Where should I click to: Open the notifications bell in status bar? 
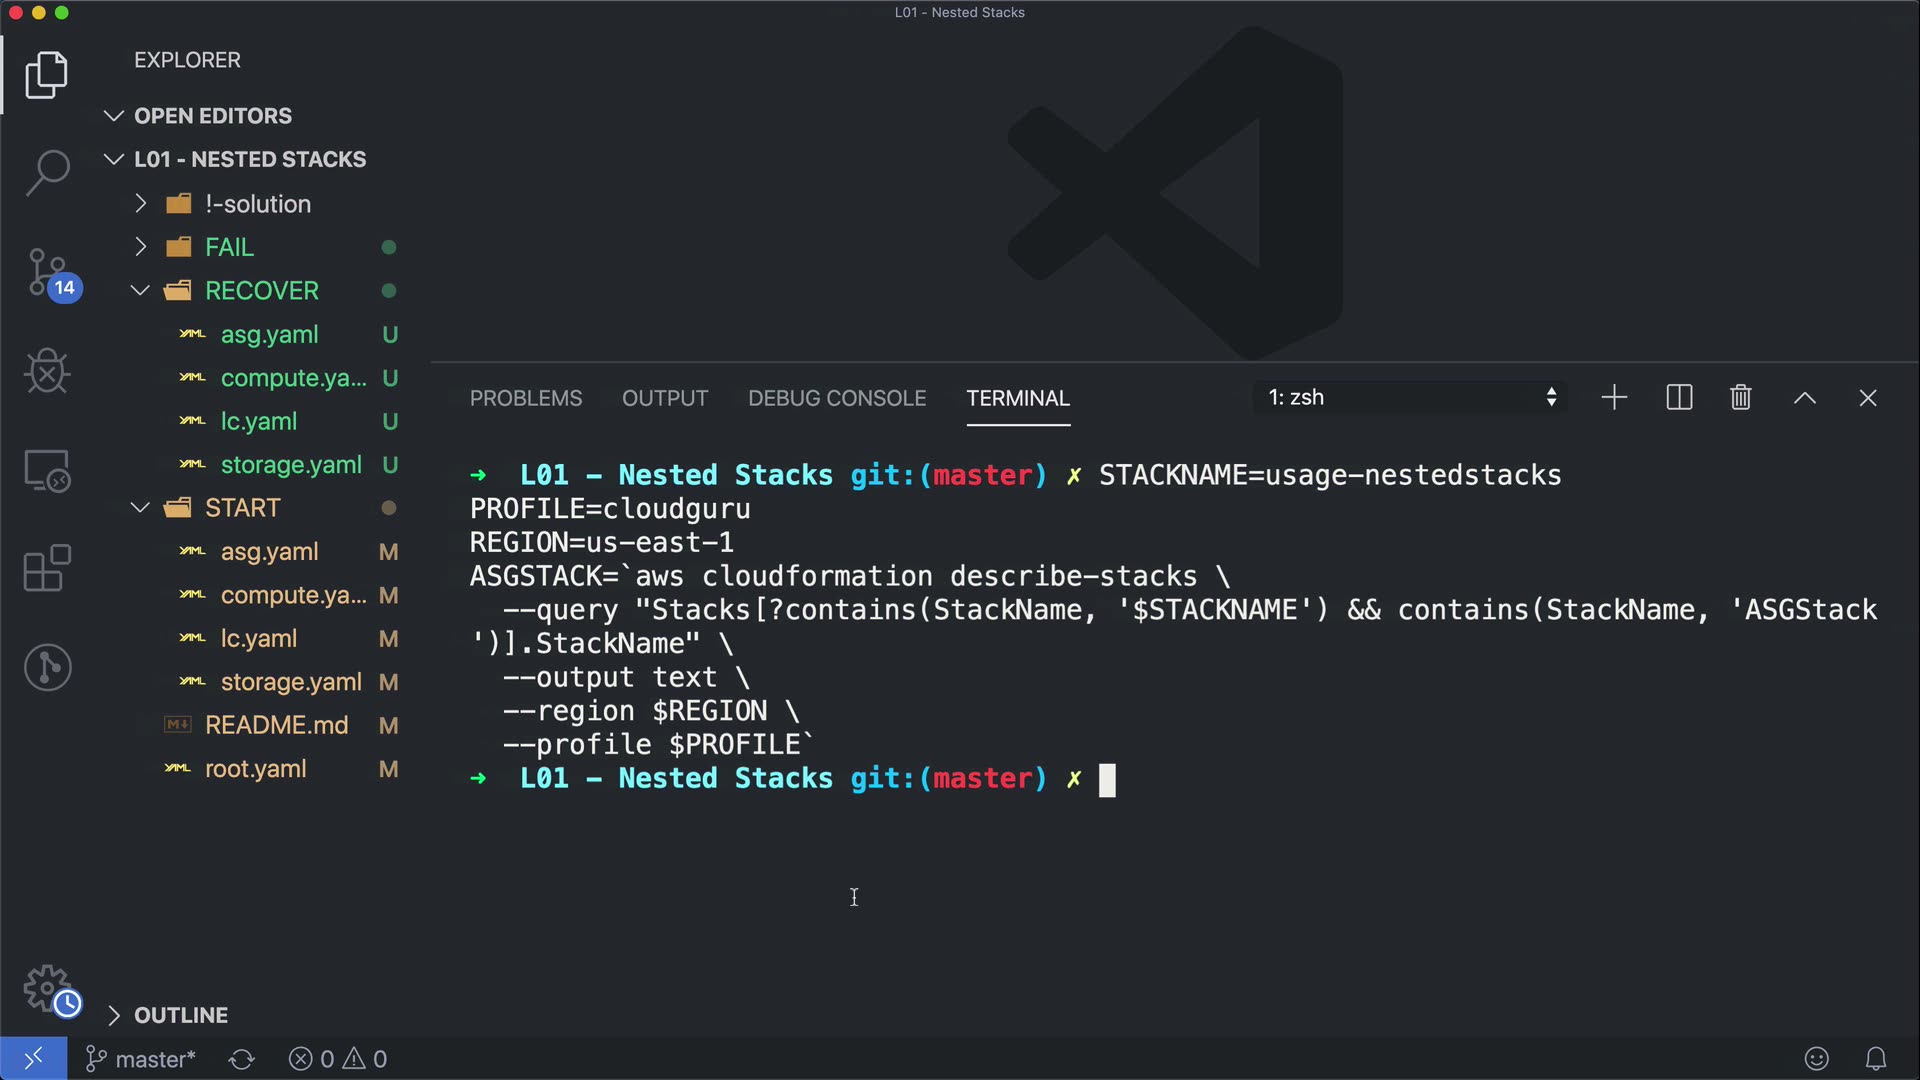(1876, 1059)
